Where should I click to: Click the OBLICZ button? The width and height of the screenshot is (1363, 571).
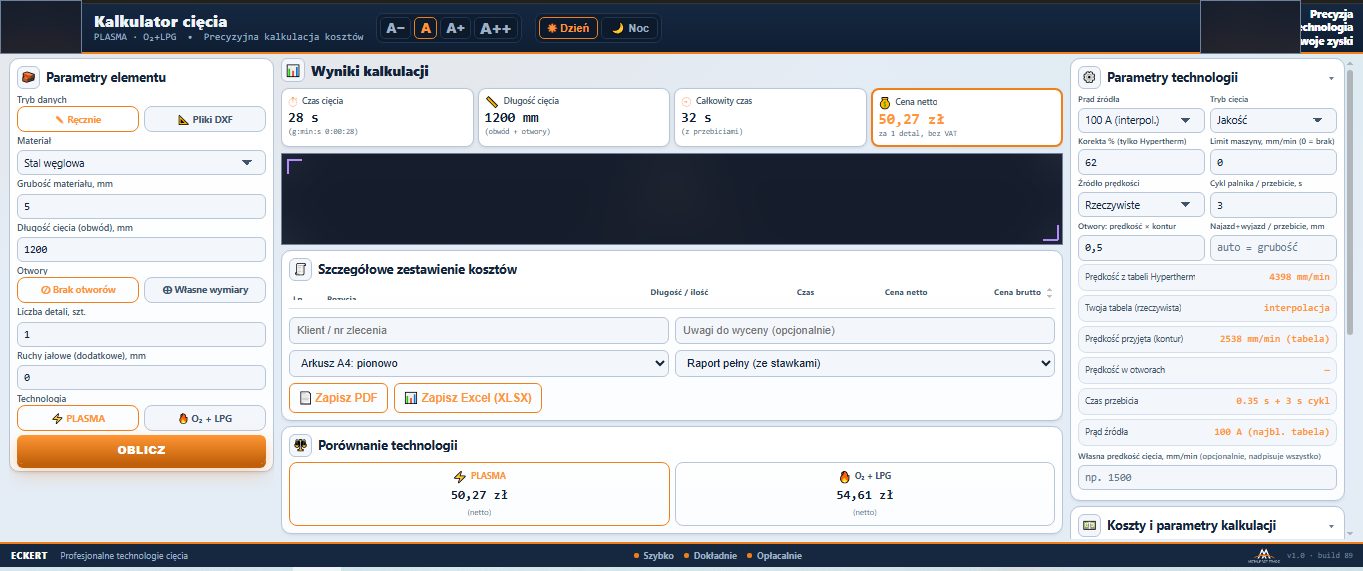pyautogui.click(x=141, y=450)
